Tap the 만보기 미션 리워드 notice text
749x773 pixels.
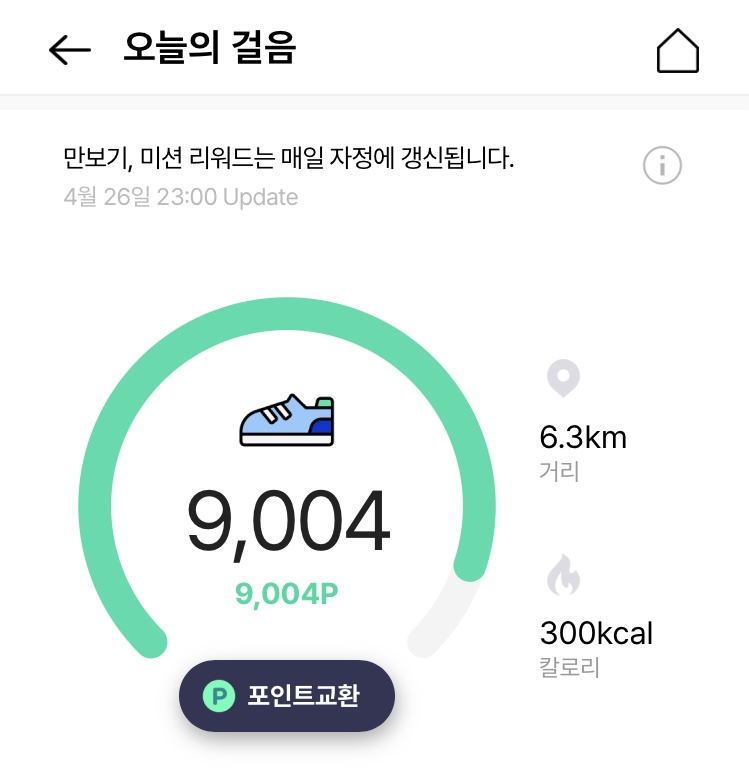[288, 158]
